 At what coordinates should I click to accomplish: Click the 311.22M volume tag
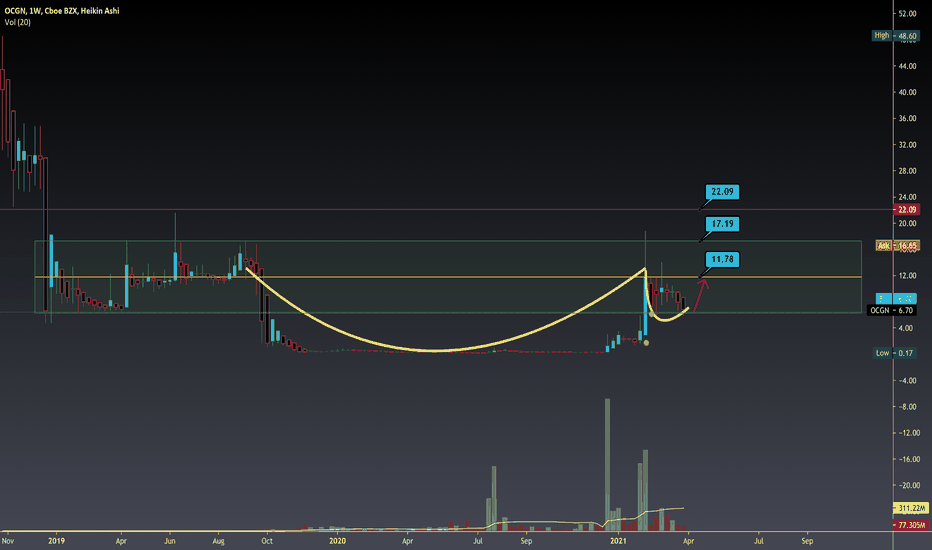pyautogui.click(x=911, y=508)
